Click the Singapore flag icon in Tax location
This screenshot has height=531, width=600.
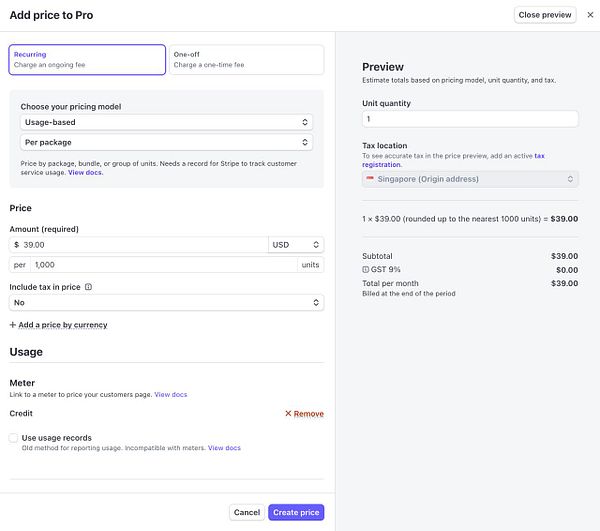[370, 179]
